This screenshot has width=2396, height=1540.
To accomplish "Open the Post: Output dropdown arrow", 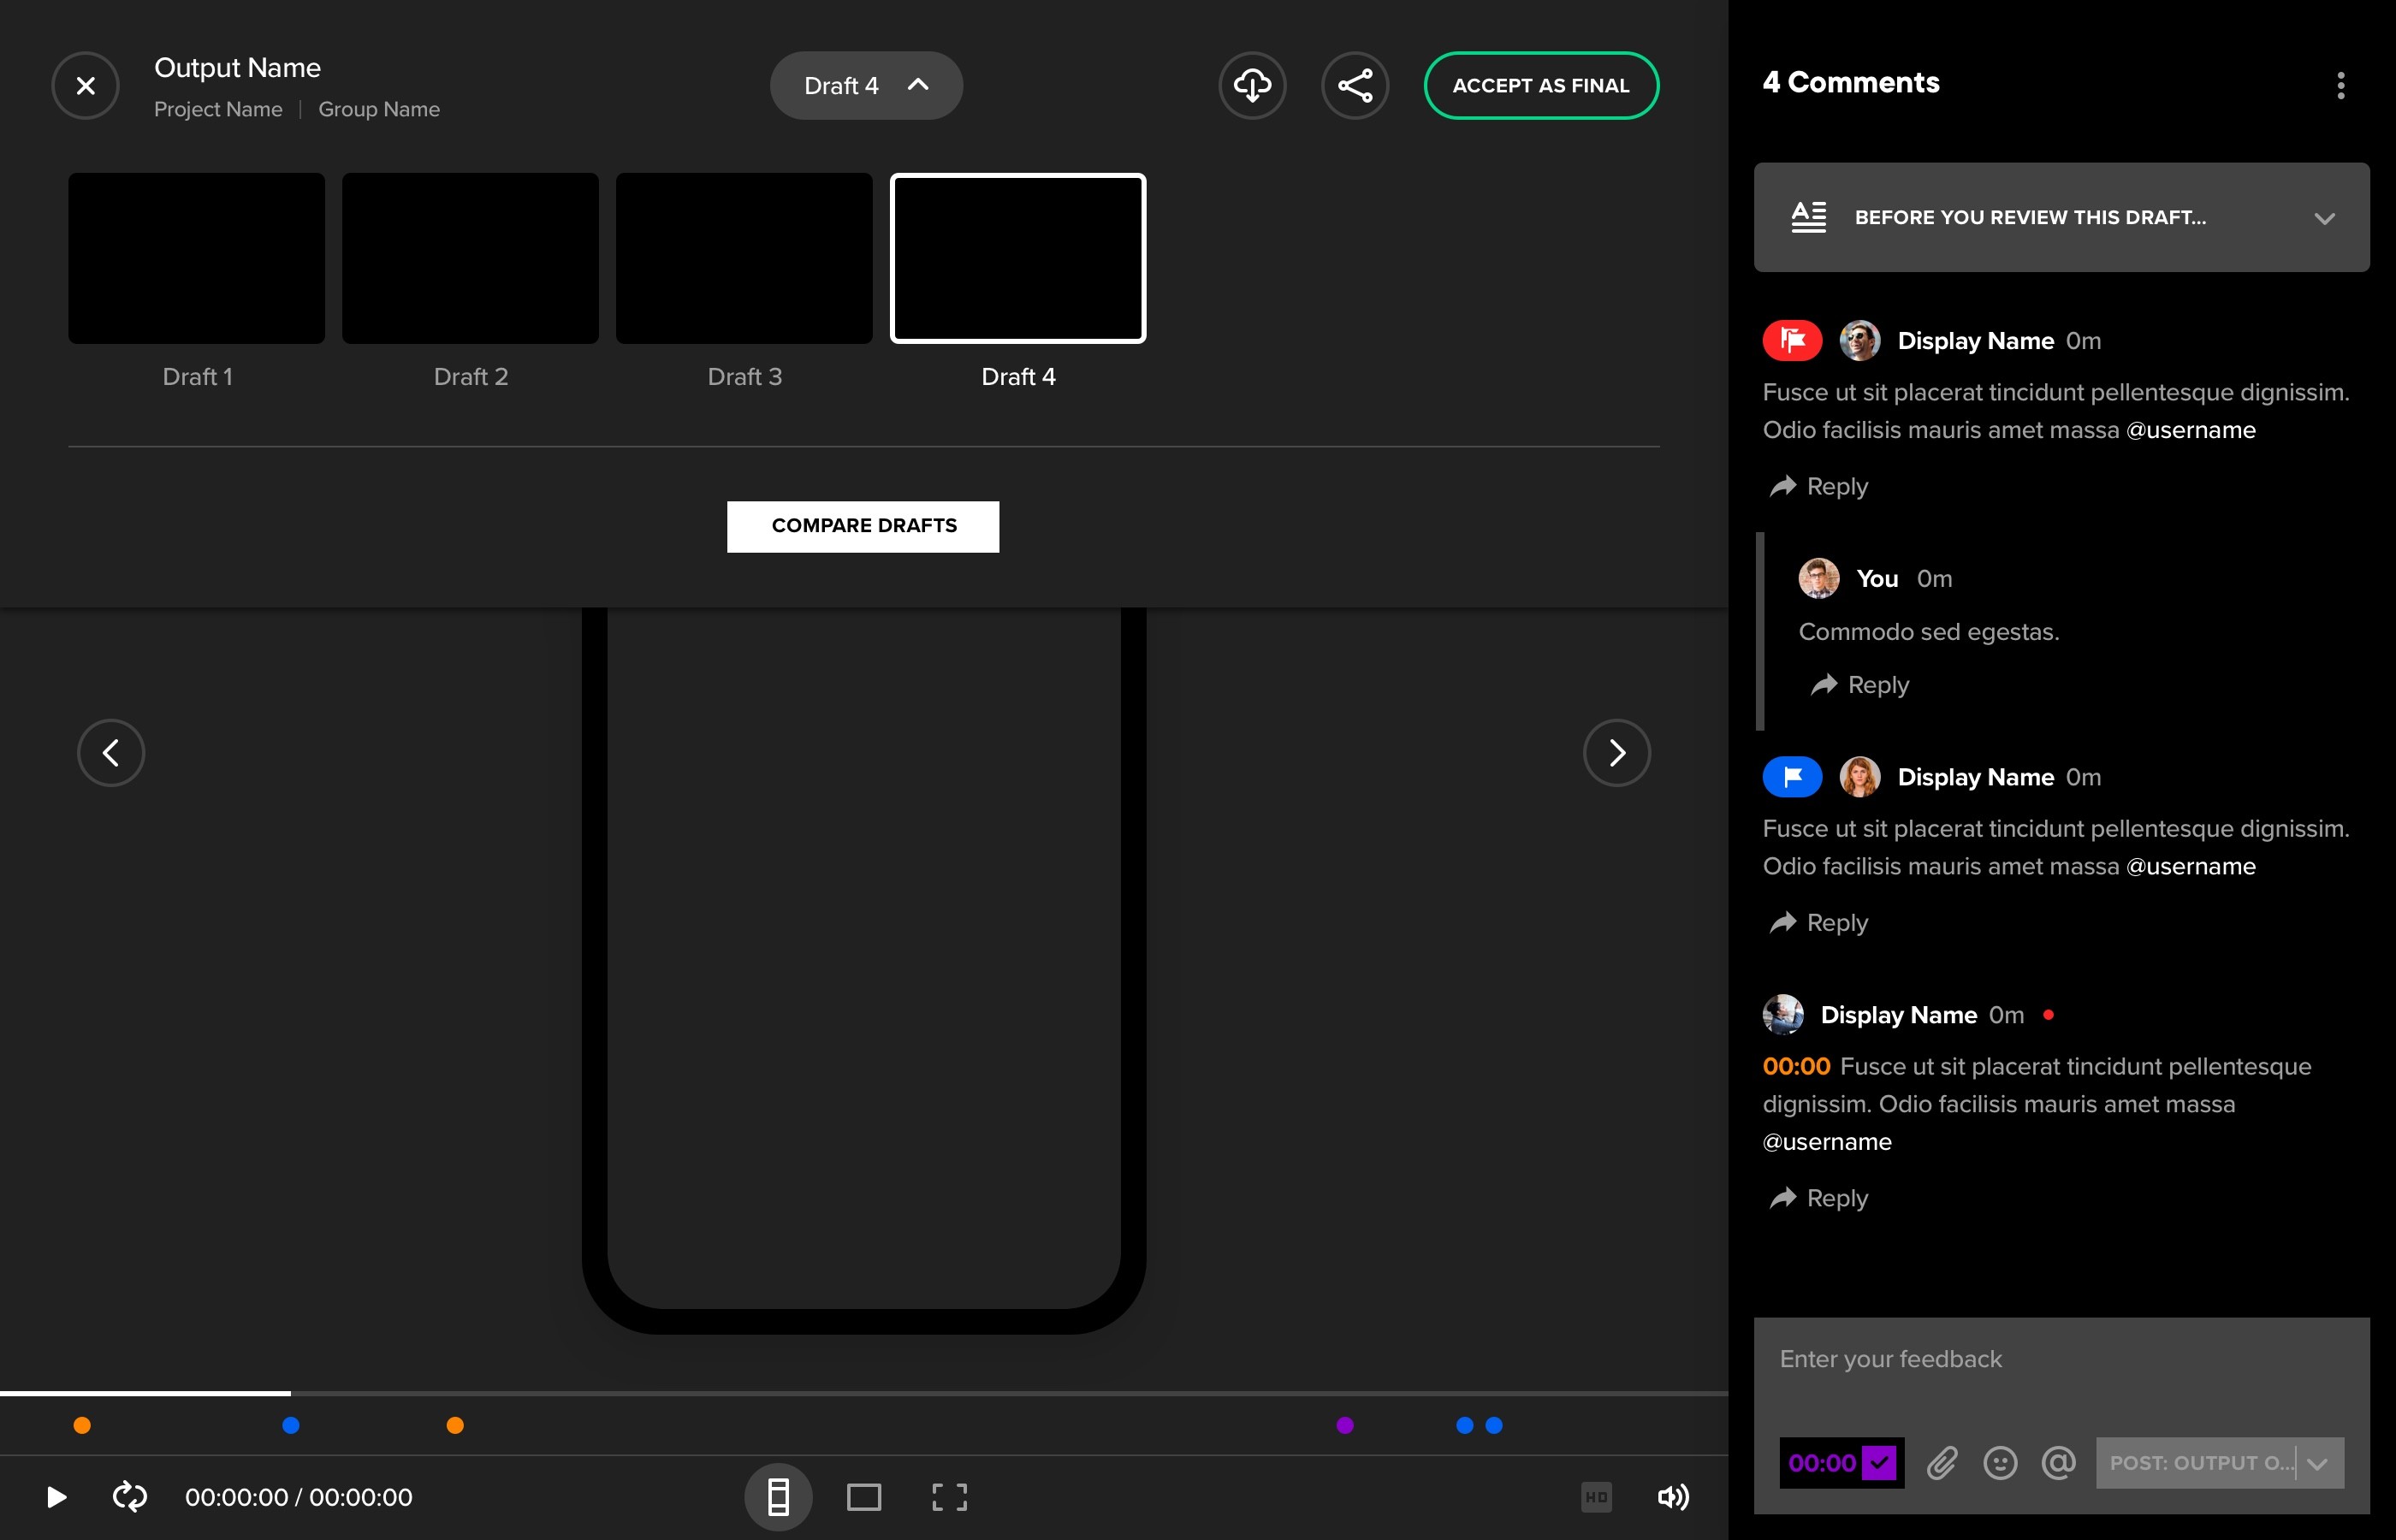I will (2318, 1464).
